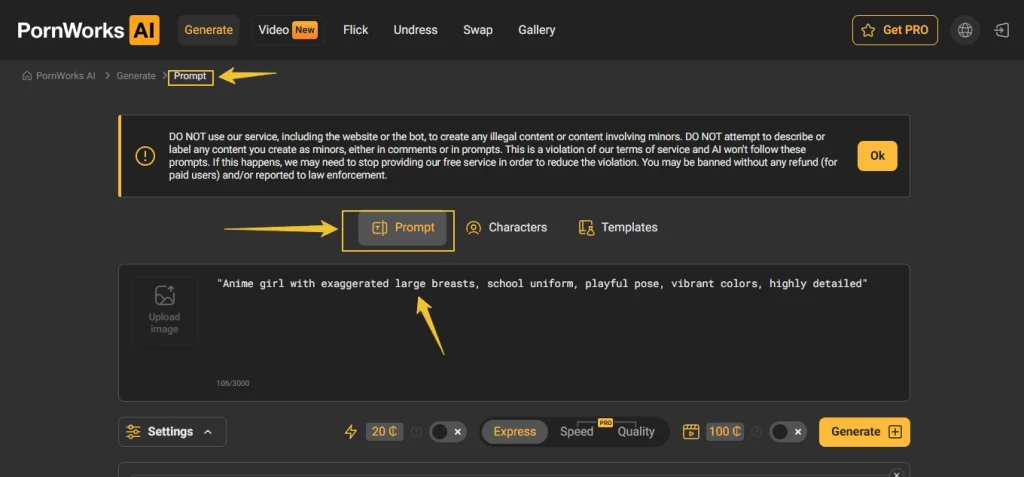Viewport: 1024px width, 477px height.
Task: Click the sliders icon on the Settings button
Action: [133, 432]
